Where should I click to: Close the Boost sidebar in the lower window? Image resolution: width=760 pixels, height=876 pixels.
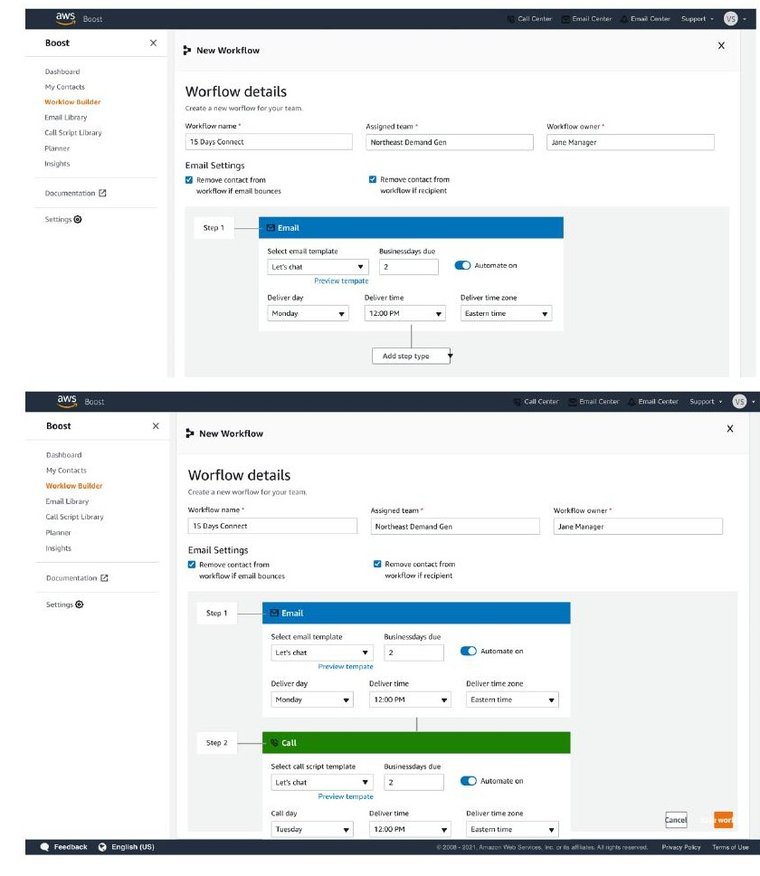click(155, 426)
